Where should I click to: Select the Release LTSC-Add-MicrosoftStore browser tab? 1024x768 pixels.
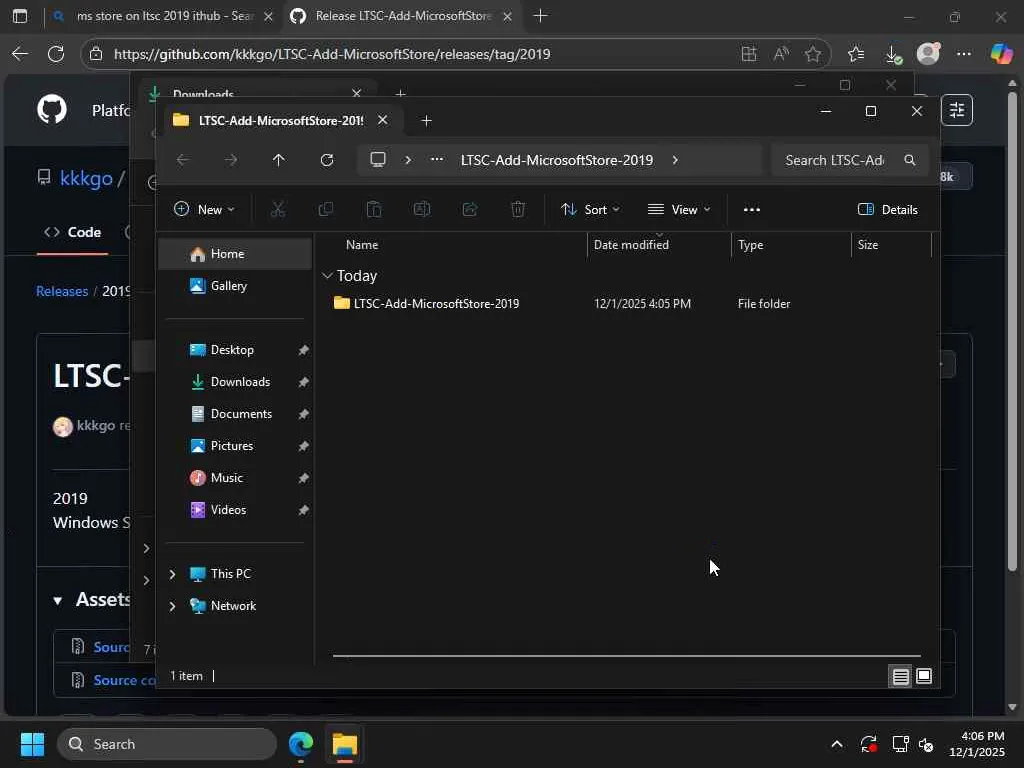402,16
